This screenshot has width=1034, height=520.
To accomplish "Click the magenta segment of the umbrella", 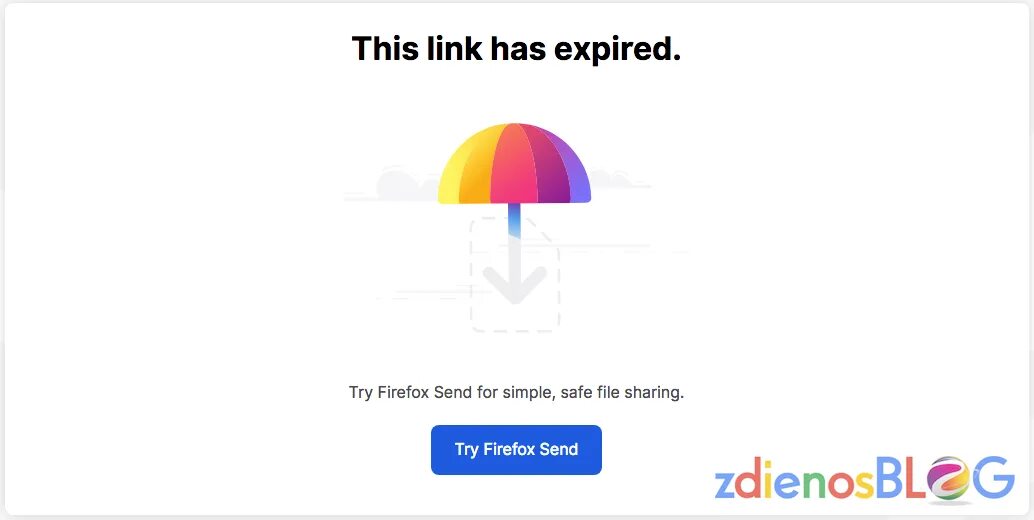I will tap(555, 168).
